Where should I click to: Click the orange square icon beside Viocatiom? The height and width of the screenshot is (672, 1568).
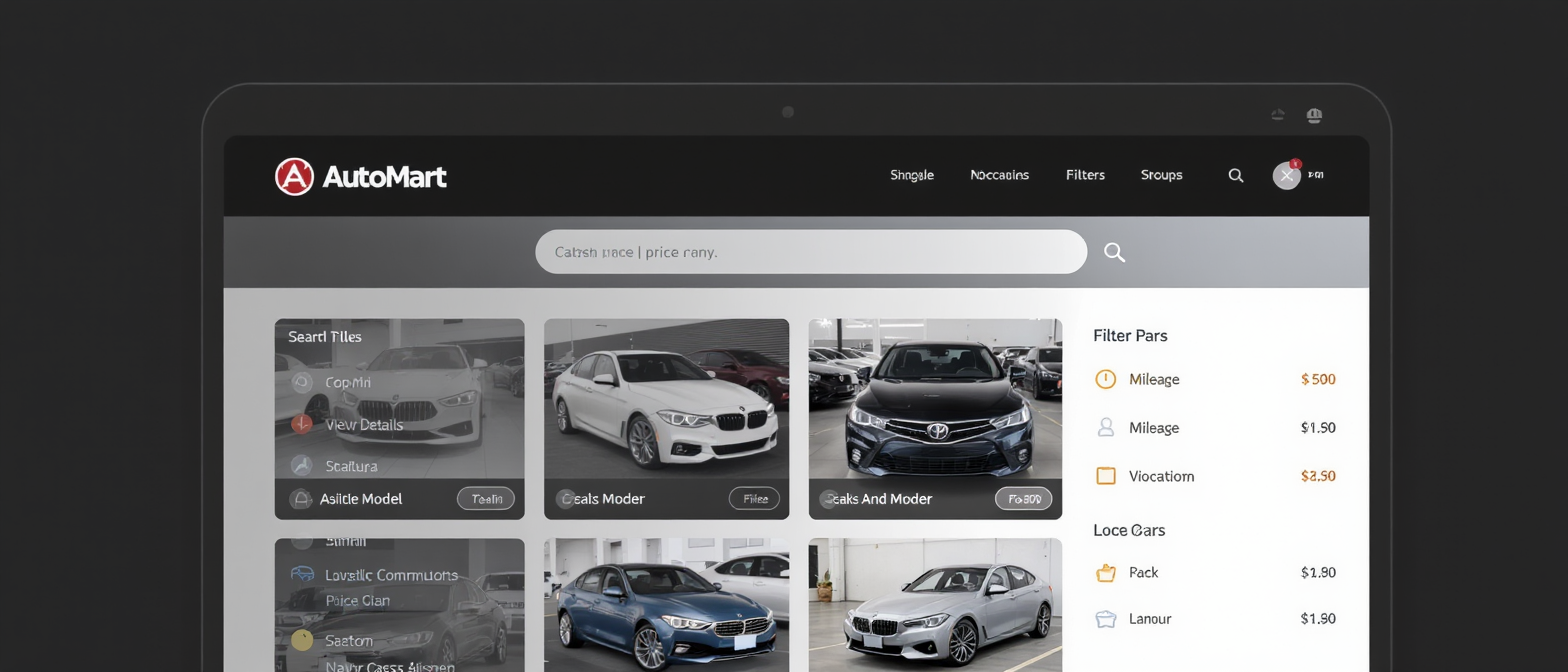1105,476
